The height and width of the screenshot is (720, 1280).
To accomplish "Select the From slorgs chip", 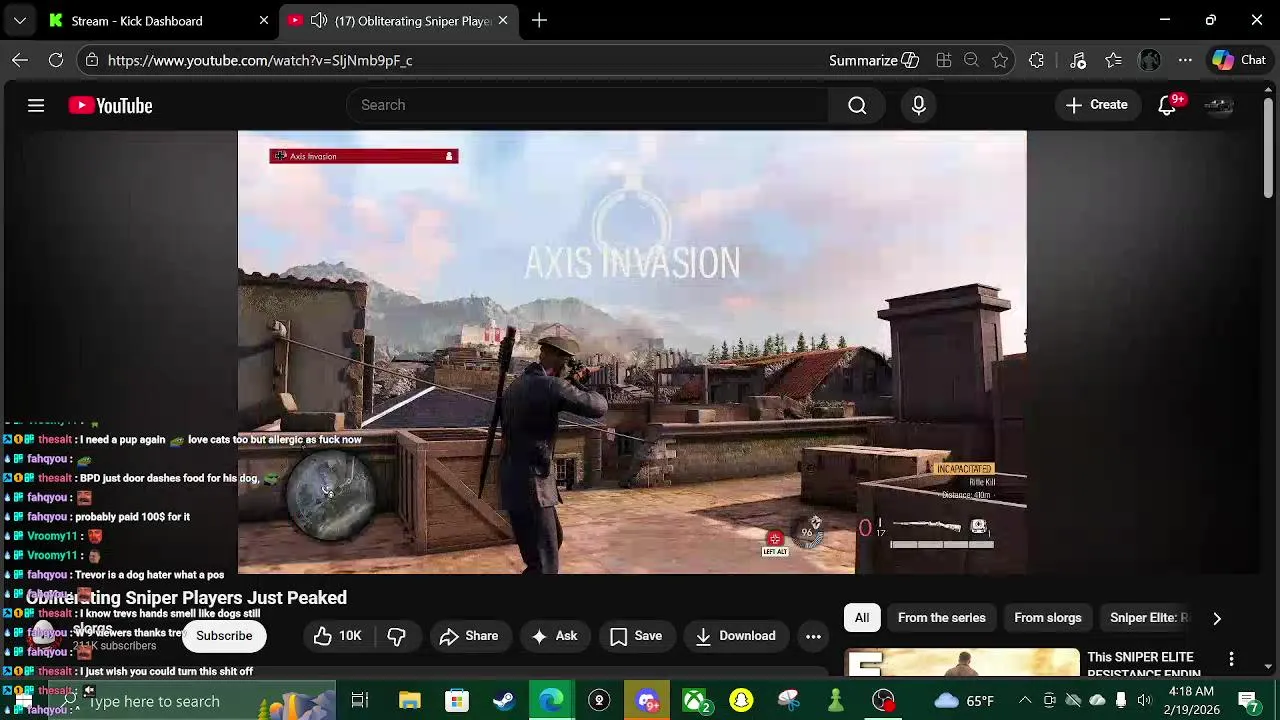I will (x=1048, y=618).
